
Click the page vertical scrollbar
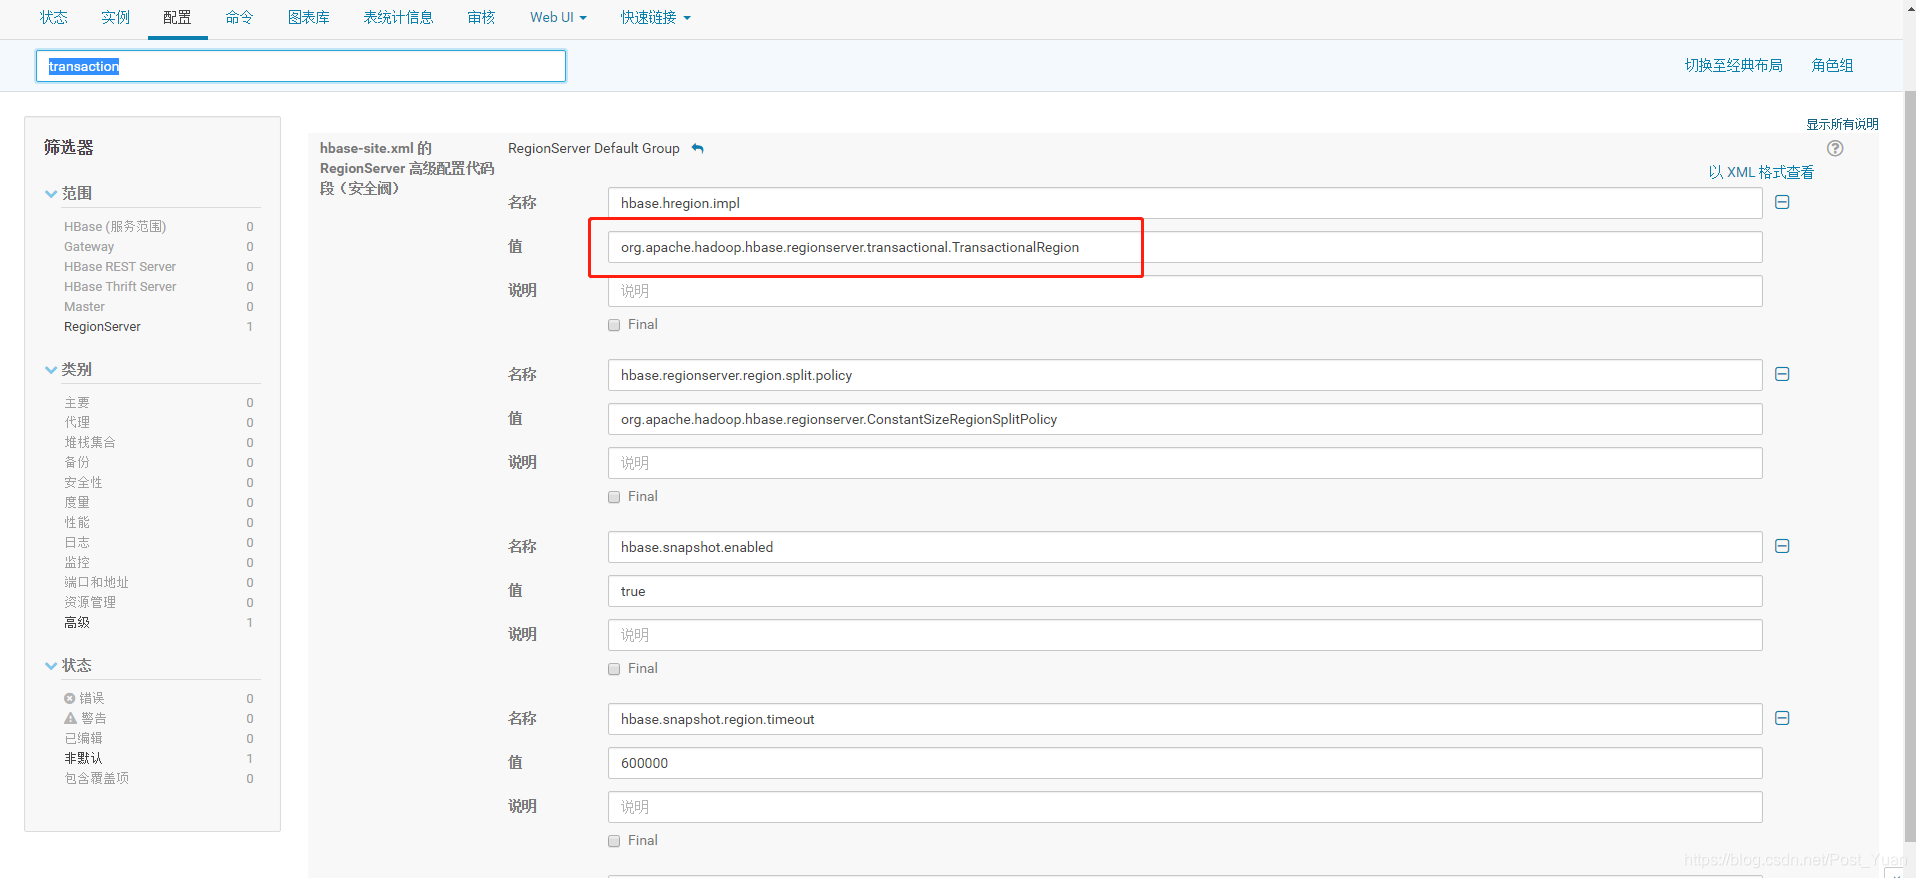(x=1909, y=465)
